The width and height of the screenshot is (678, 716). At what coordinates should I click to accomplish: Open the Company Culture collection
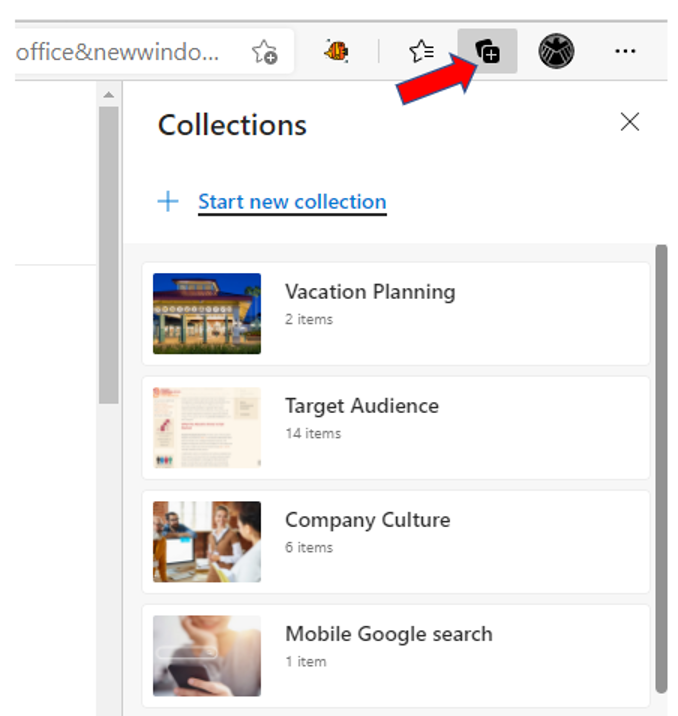[367, 520]
